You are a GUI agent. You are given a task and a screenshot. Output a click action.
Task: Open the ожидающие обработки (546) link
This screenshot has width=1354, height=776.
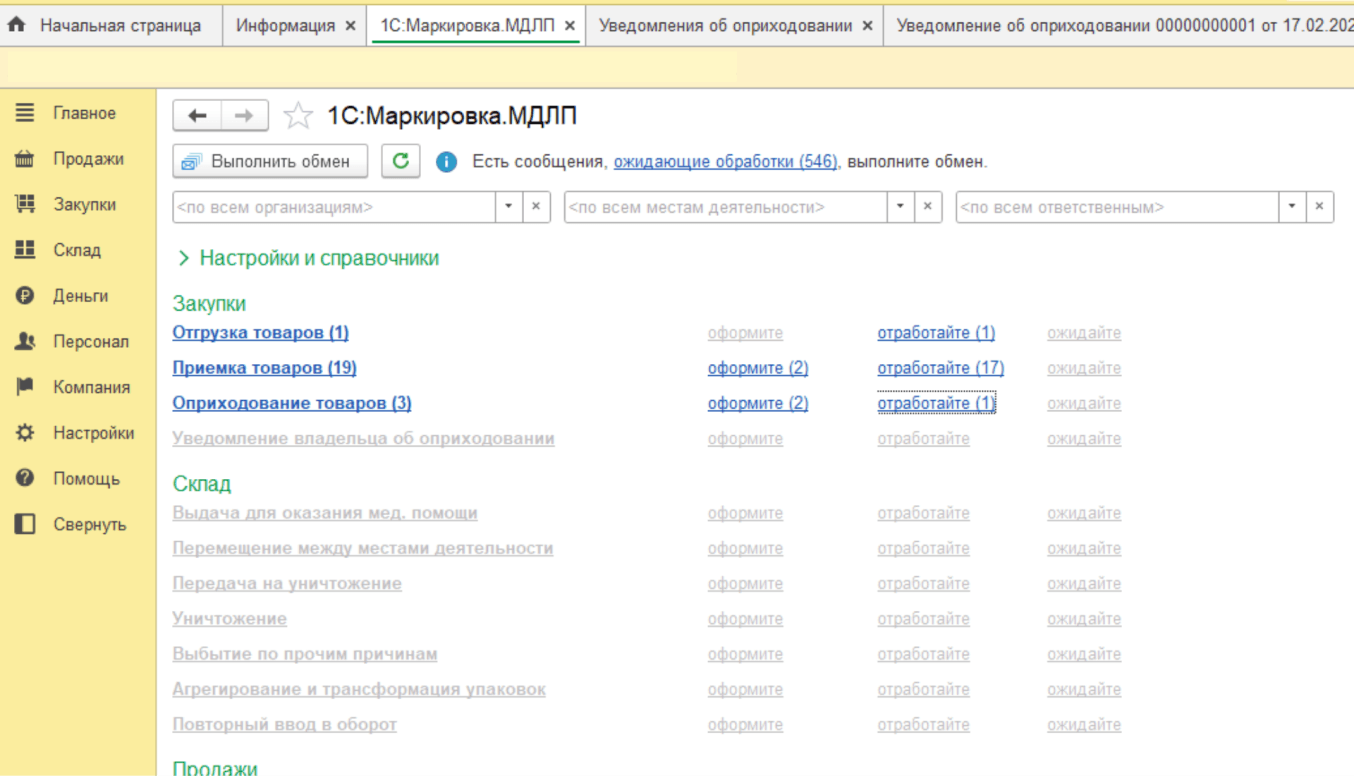tap(725, 161)
